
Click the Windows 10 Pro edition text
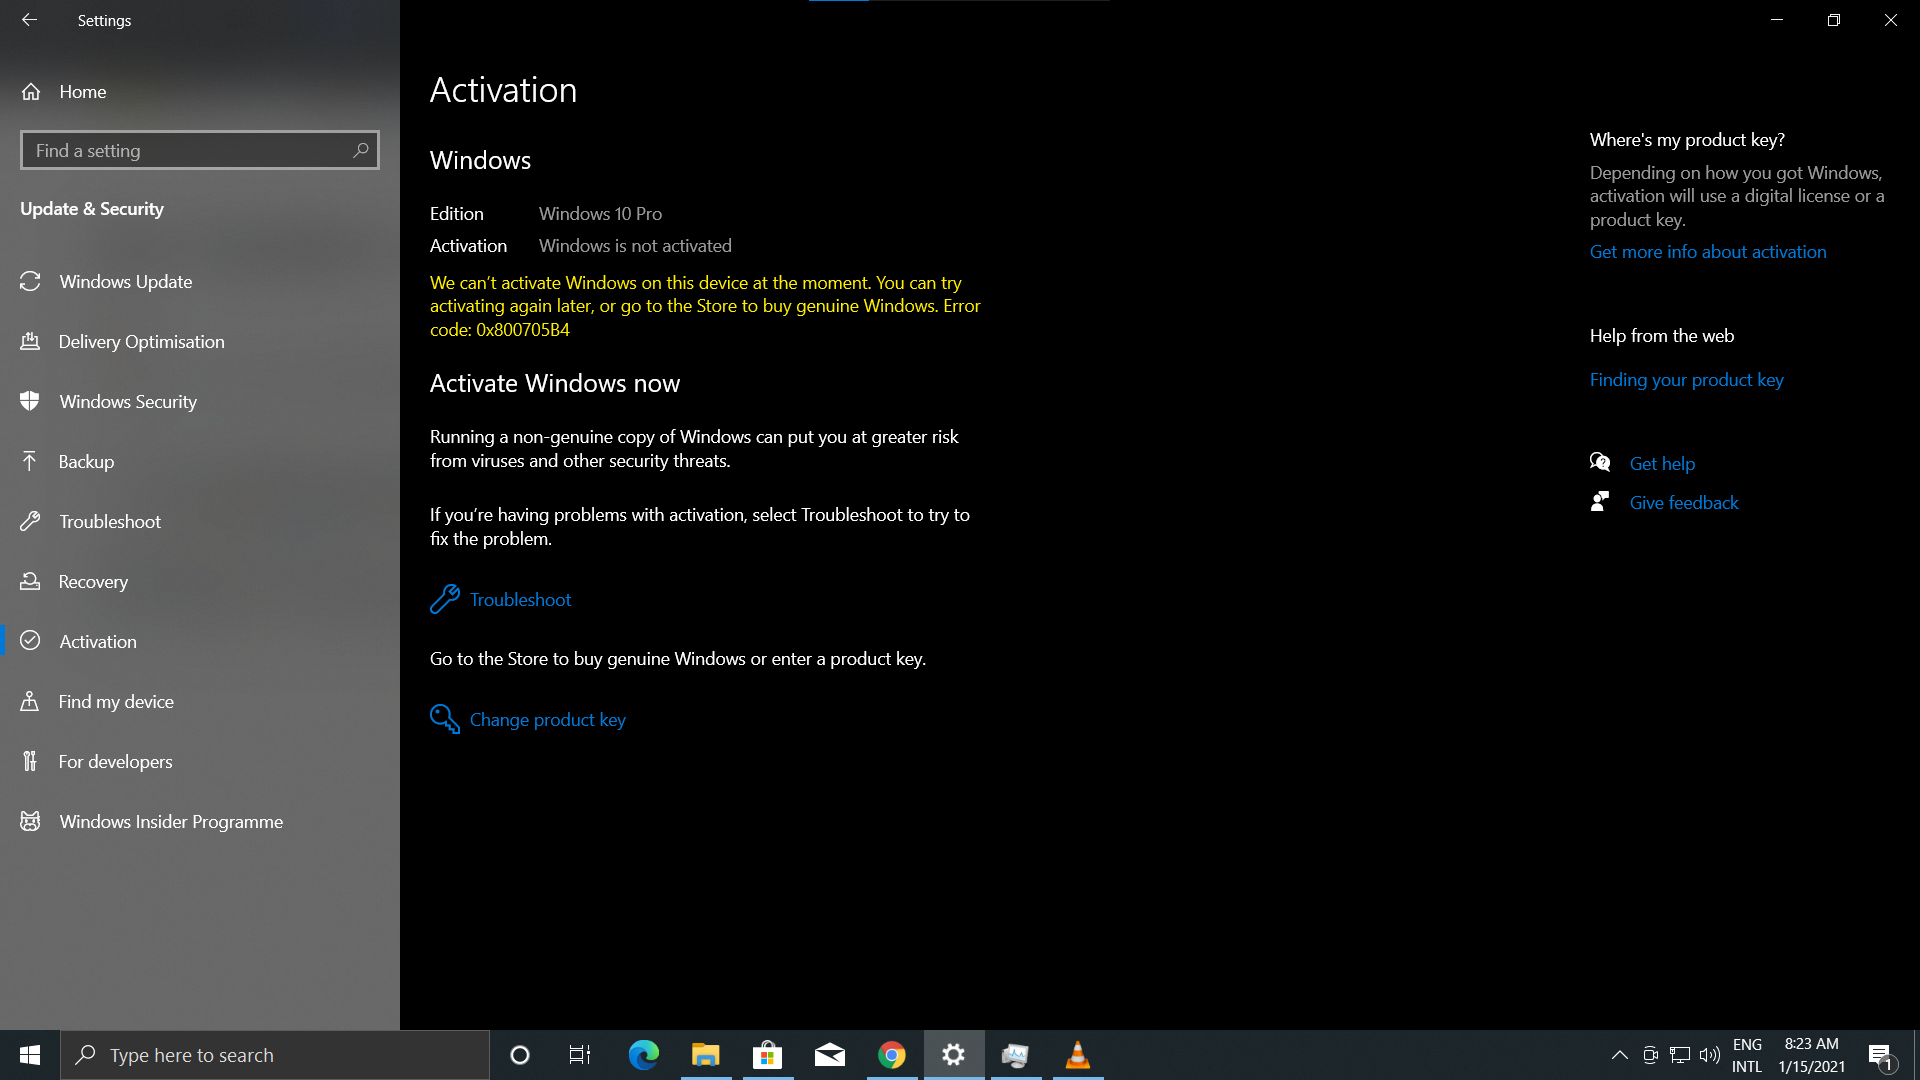tap(600, 213)
